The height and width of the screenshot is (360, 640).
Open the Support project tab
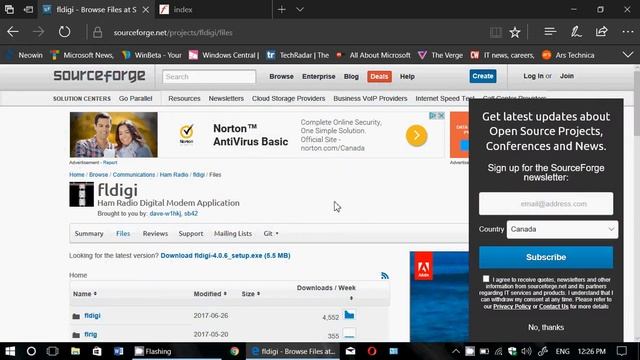tap(191, 233)
